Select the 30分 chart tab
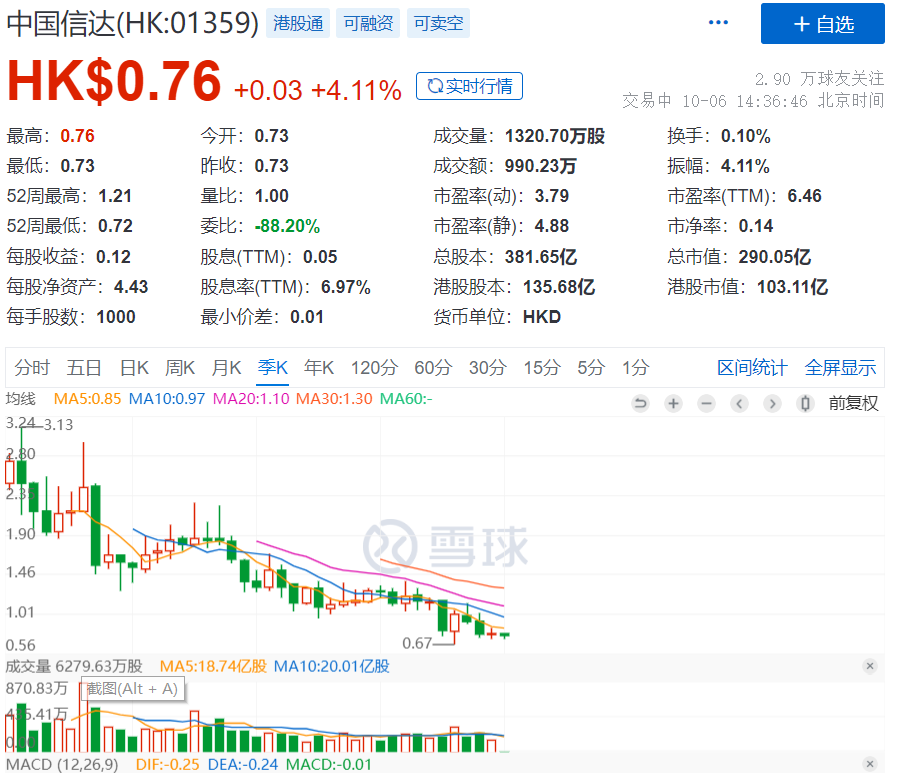Viewport: 912px width, 773px height. (x=487, y=368)
